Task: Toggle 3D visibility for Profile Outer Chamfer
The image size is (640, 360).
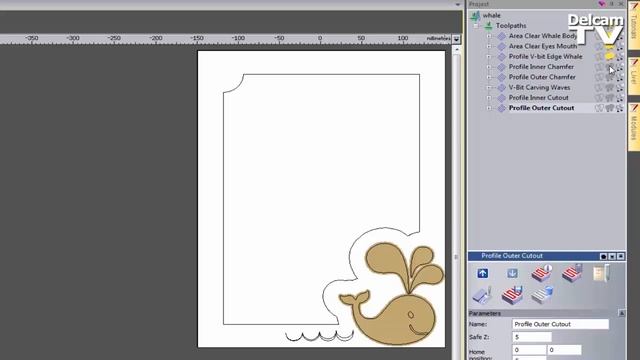Action: [x=610, y=77]
